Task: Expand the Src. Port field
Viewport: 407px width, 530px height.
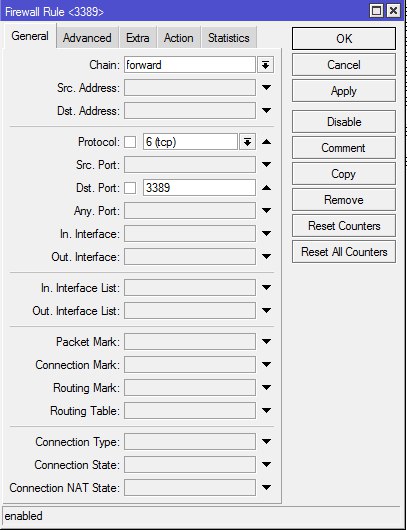Action: coord(266,165)
